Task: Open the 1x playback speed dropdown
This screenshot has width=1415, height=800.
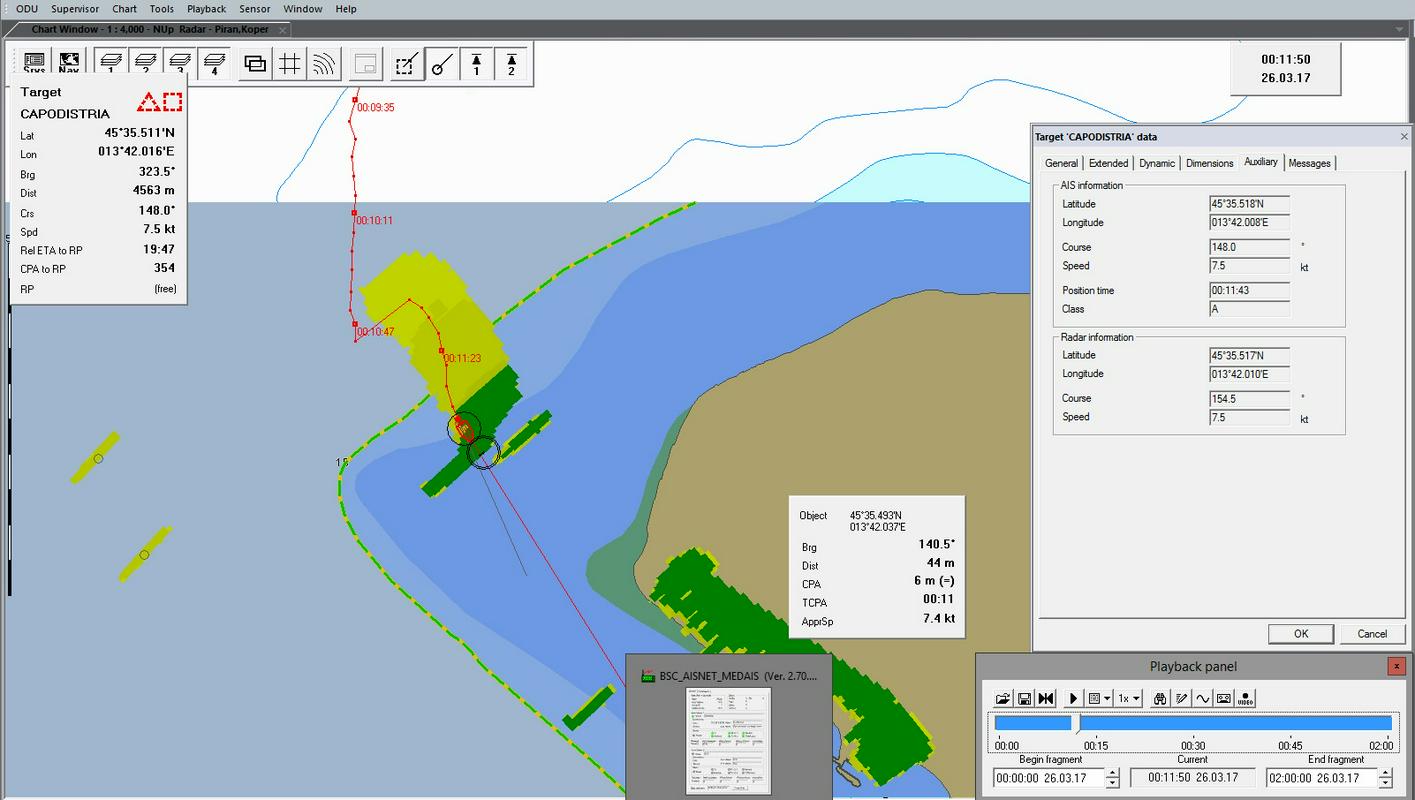Action: pos(1129,698)
